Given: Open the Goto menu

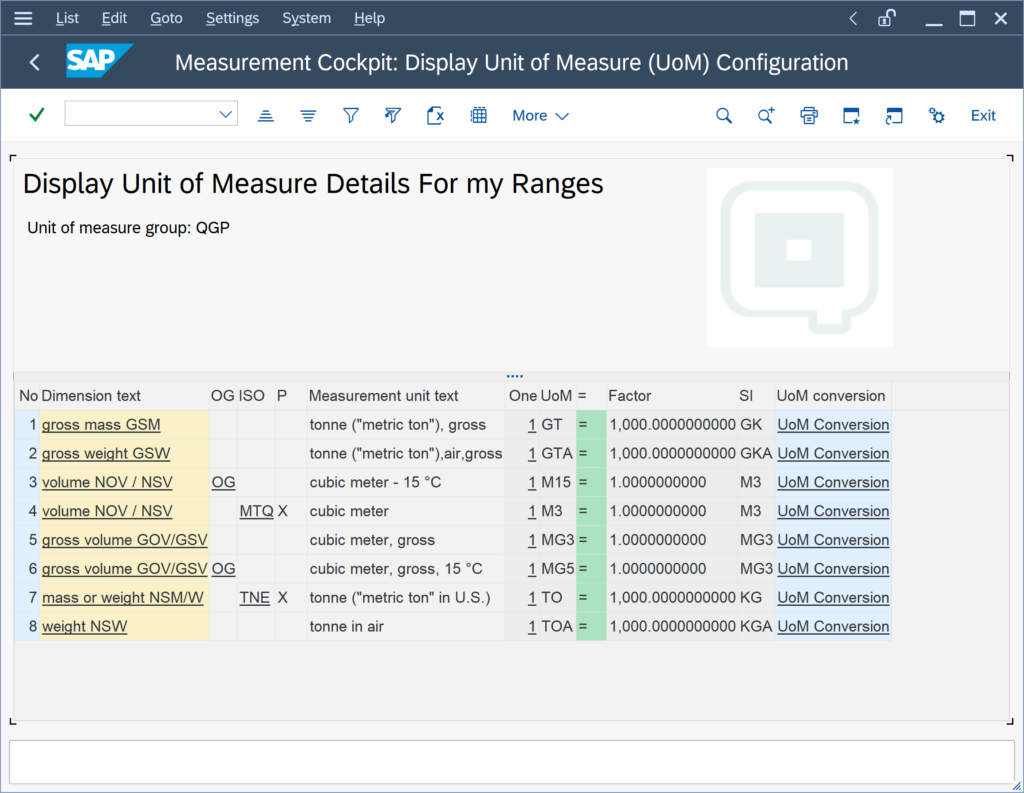Looking at the screenshot, I should tap(166, 18).
